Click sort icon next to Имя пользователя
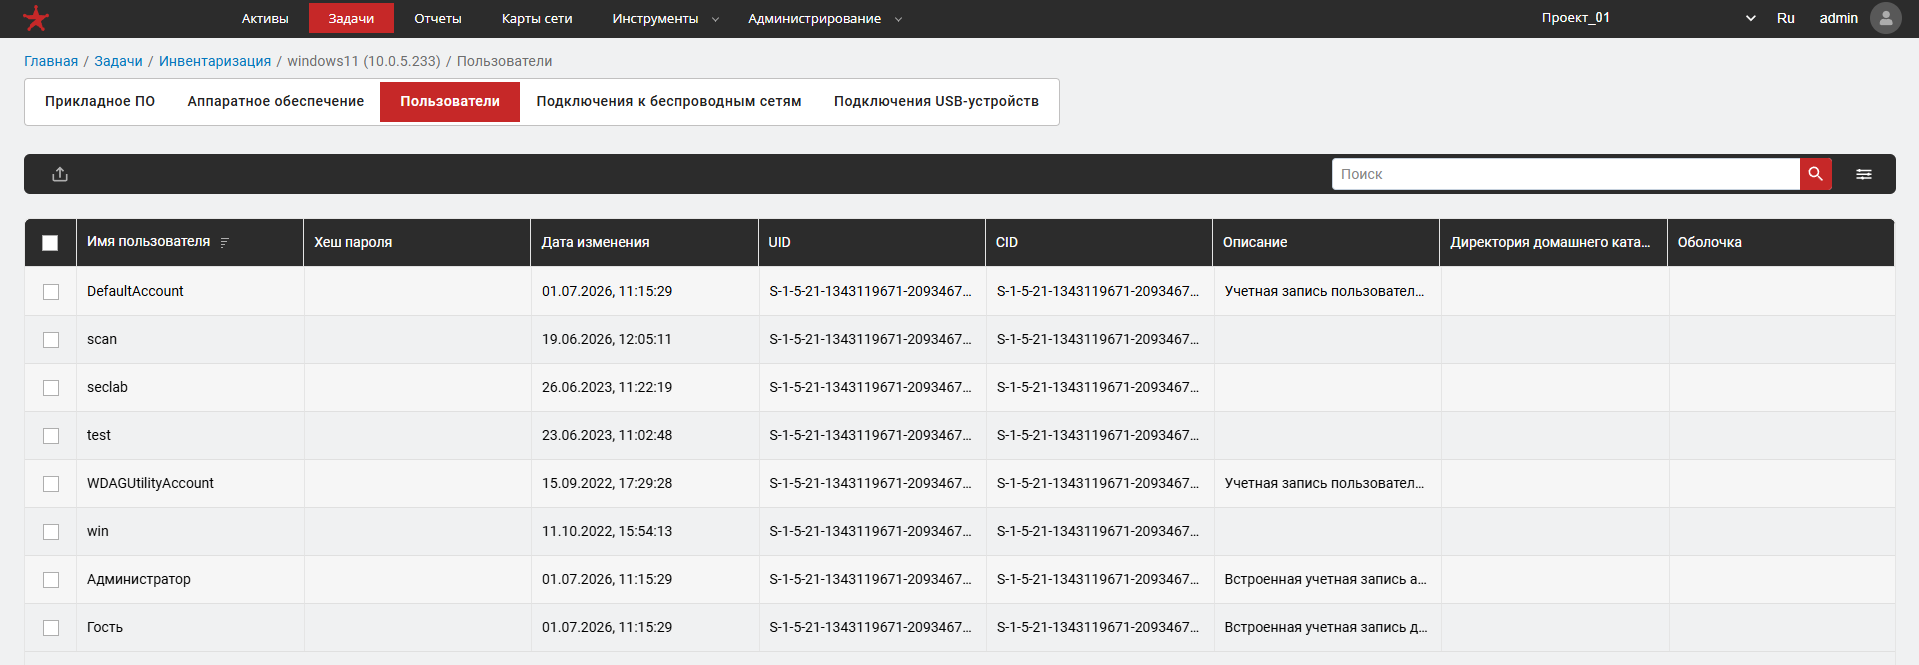This screenshot has width=1919, height=665. coord(225,243)
